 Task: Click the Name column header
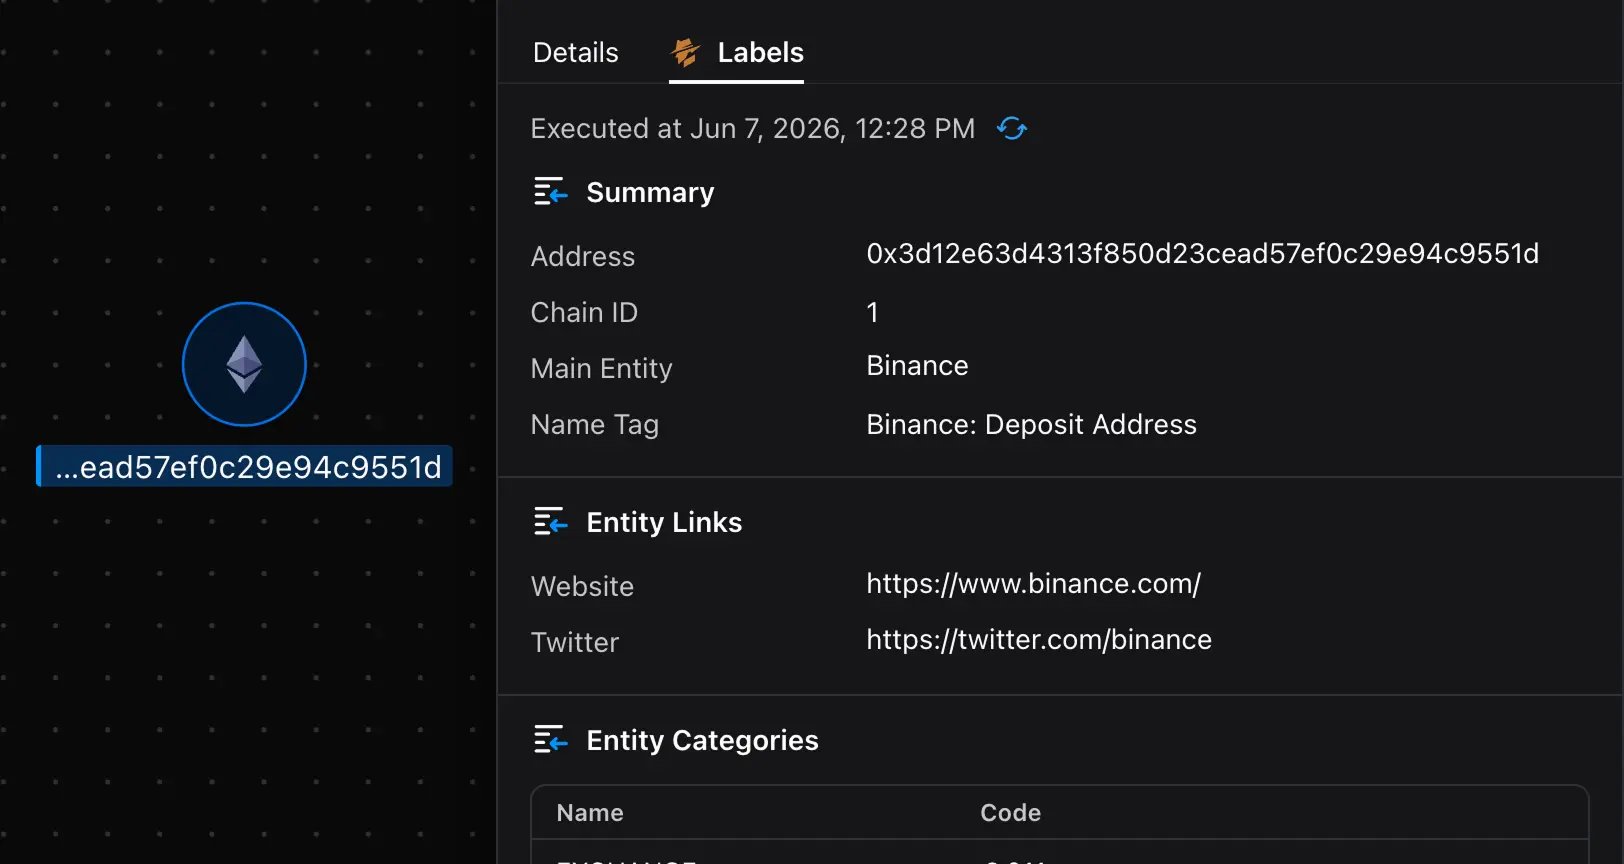point(590,813)
